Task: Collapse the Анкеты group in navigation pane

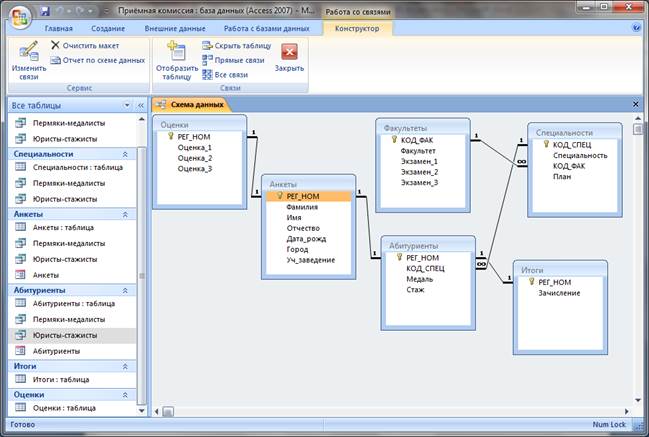Action: 125,214
